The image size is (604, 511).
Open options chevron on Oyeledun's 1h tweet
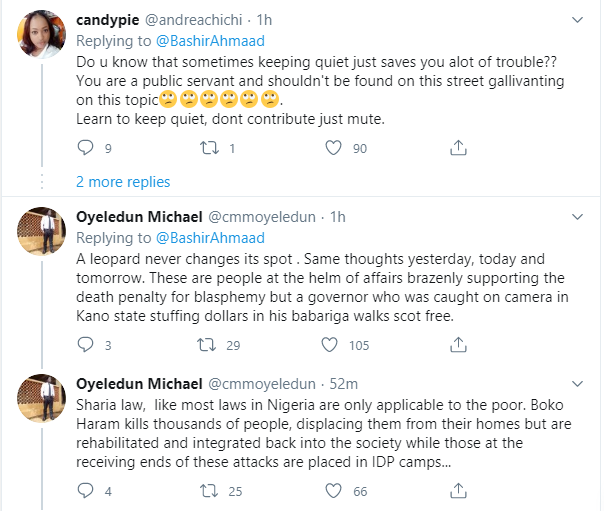click(x=577, y=217)
